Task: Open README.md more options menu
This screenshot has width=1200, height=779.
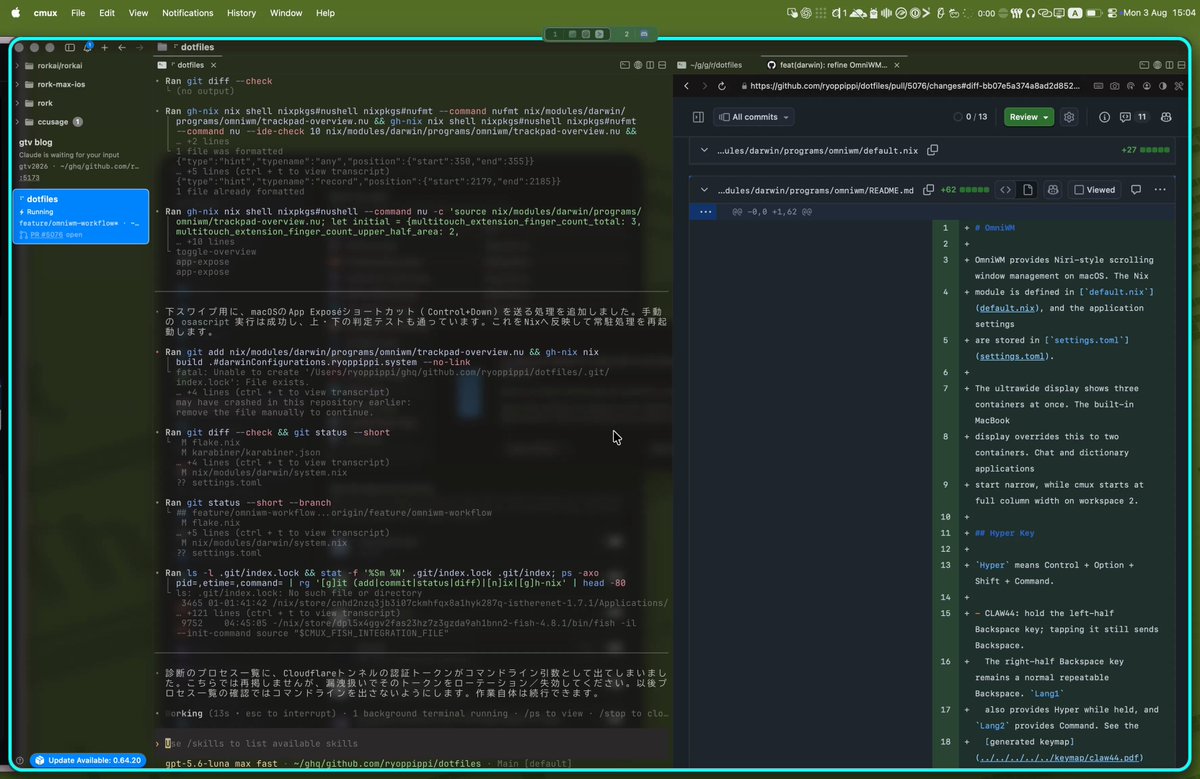Action: pos(1160,190)
